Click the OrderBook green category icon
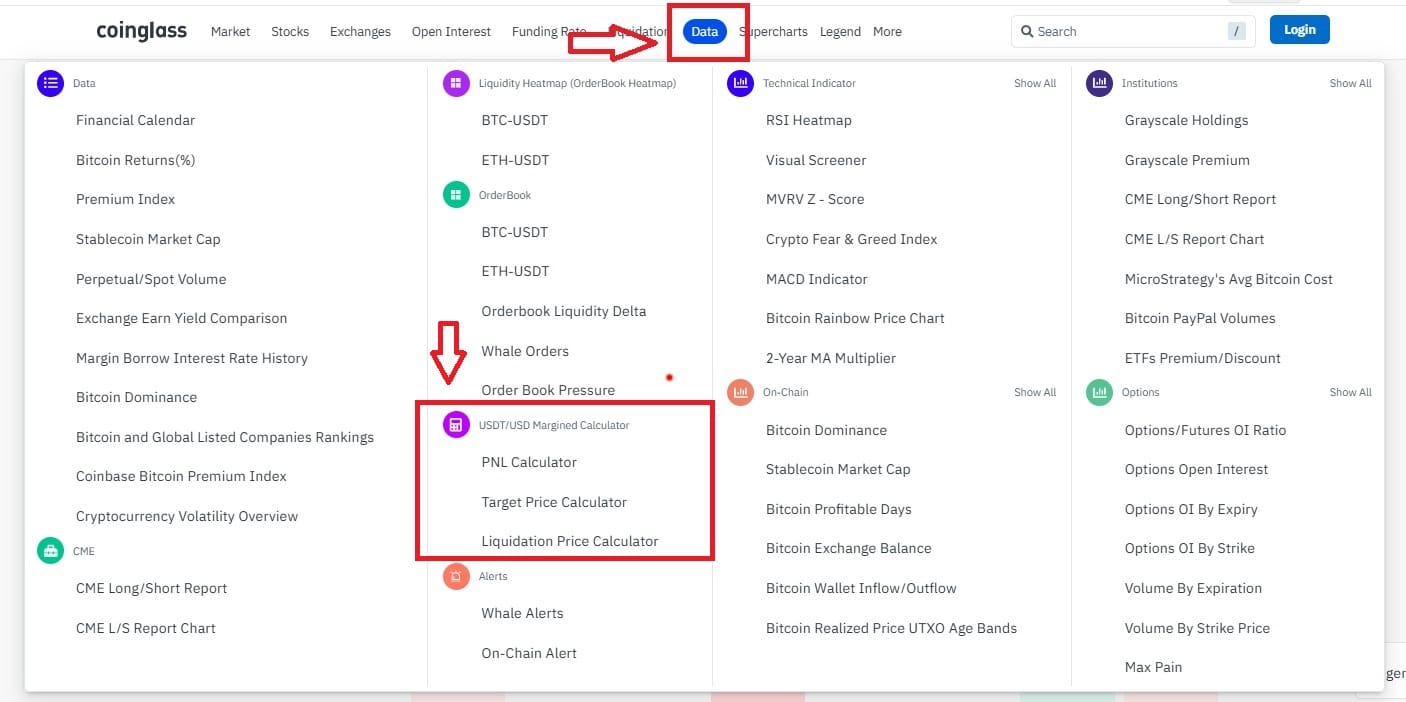The height and width of the screenshot is (702, 1406). tap(456, 195)
